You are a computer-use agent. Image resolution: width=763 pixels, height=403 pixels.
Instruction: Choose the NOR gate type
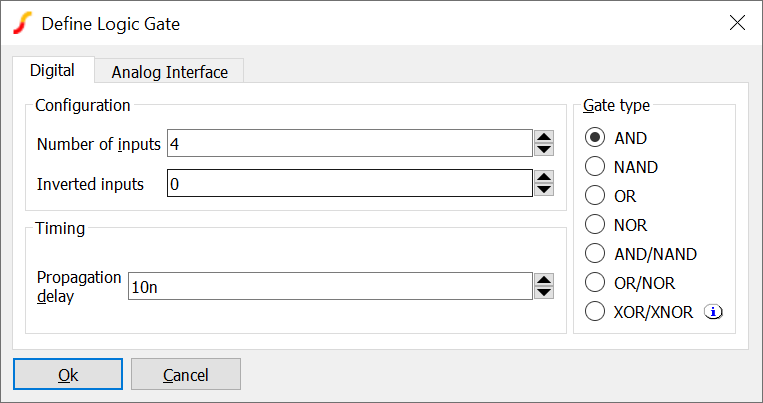595,225
